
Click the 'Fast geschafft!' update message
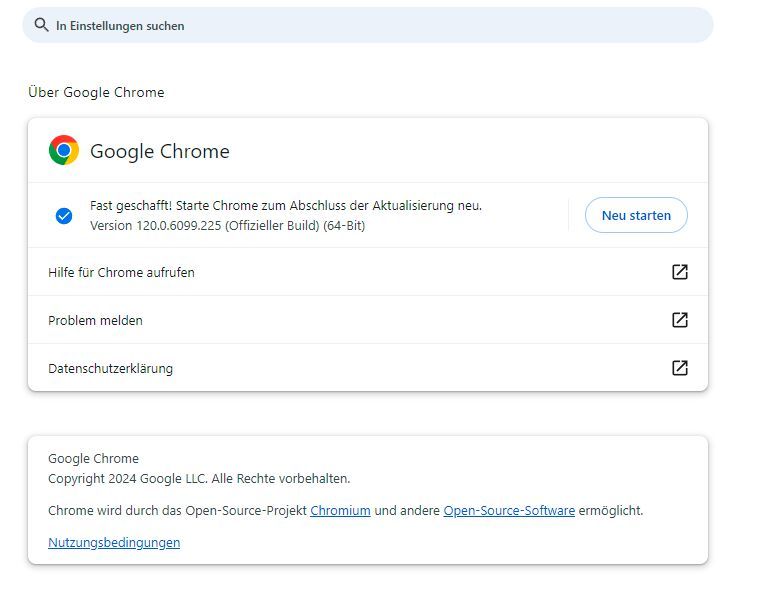point(286,206)
